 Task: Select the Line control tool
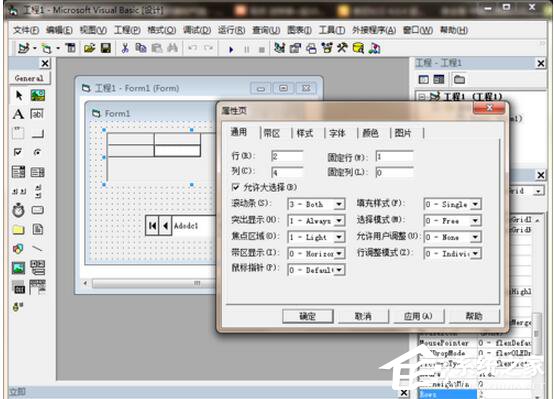pos(37,248)
